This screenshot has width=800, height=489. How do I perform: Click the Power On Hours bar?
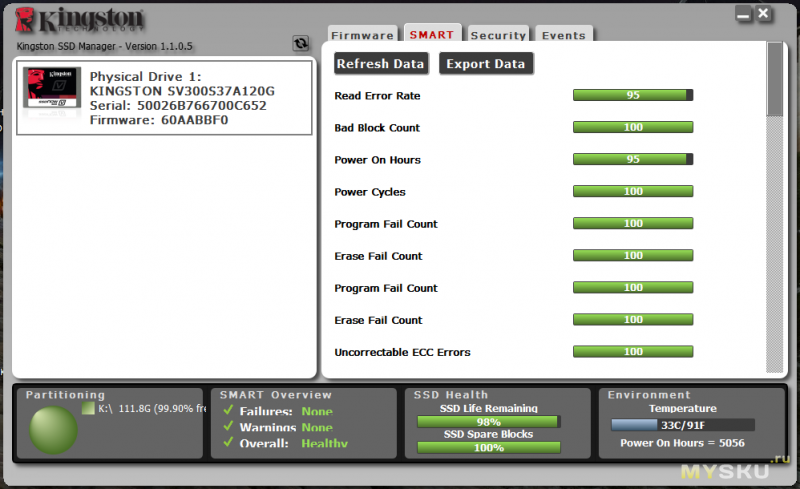[x=633, y=159]
